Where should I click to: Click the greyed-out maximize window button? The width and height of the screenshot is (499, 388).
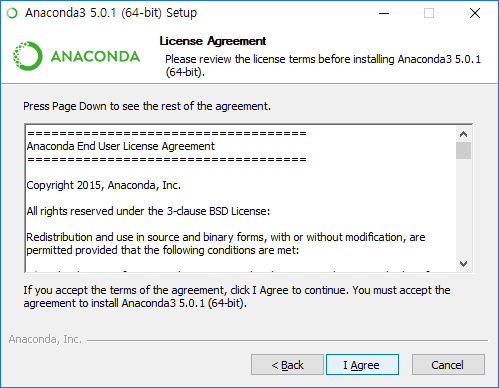point(429,13)
